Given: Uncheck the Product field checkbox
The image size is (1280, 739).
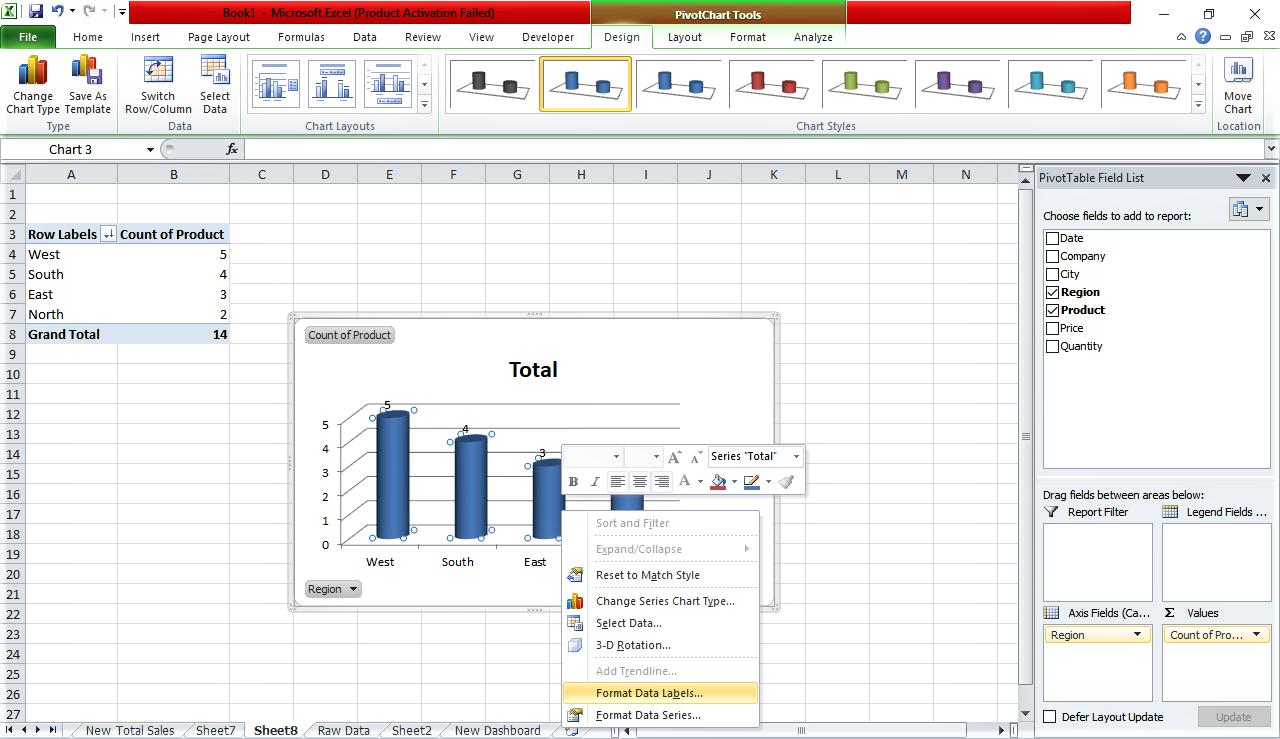Looking at the screenshot, I should [1052, 310].
